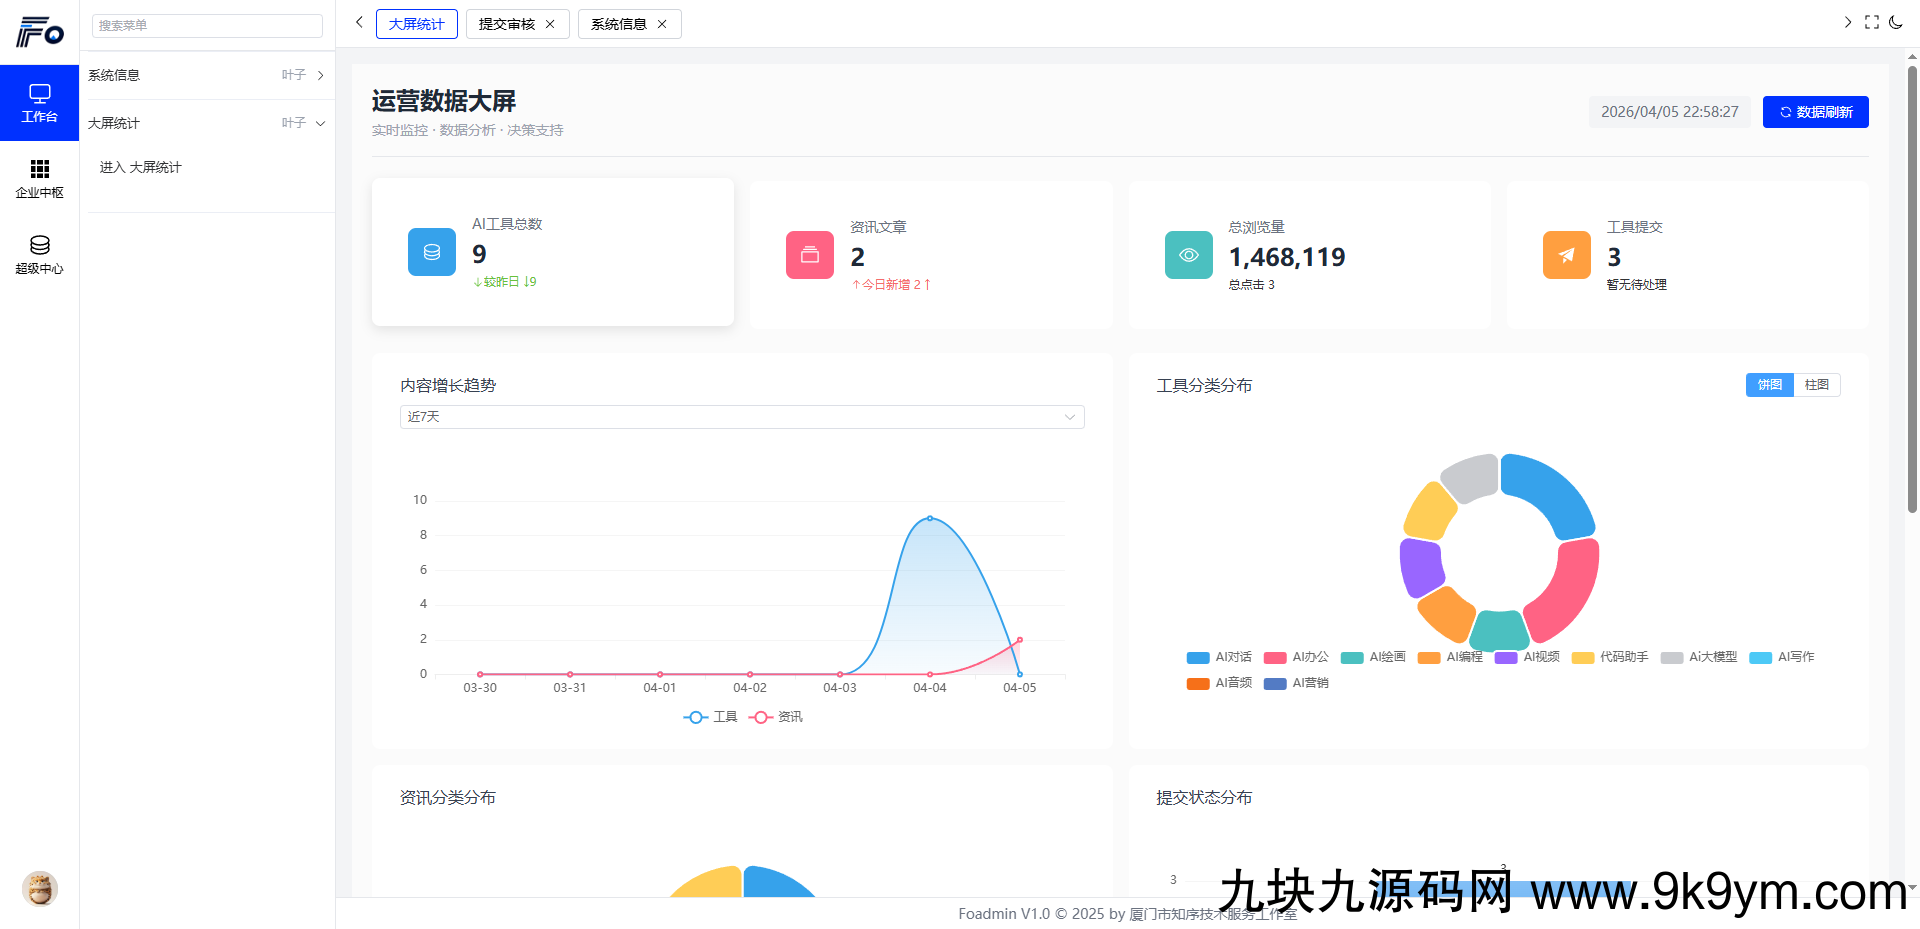Click the back navigation arrow left of the tabs

pyautogui.click(x=359, y=22)
